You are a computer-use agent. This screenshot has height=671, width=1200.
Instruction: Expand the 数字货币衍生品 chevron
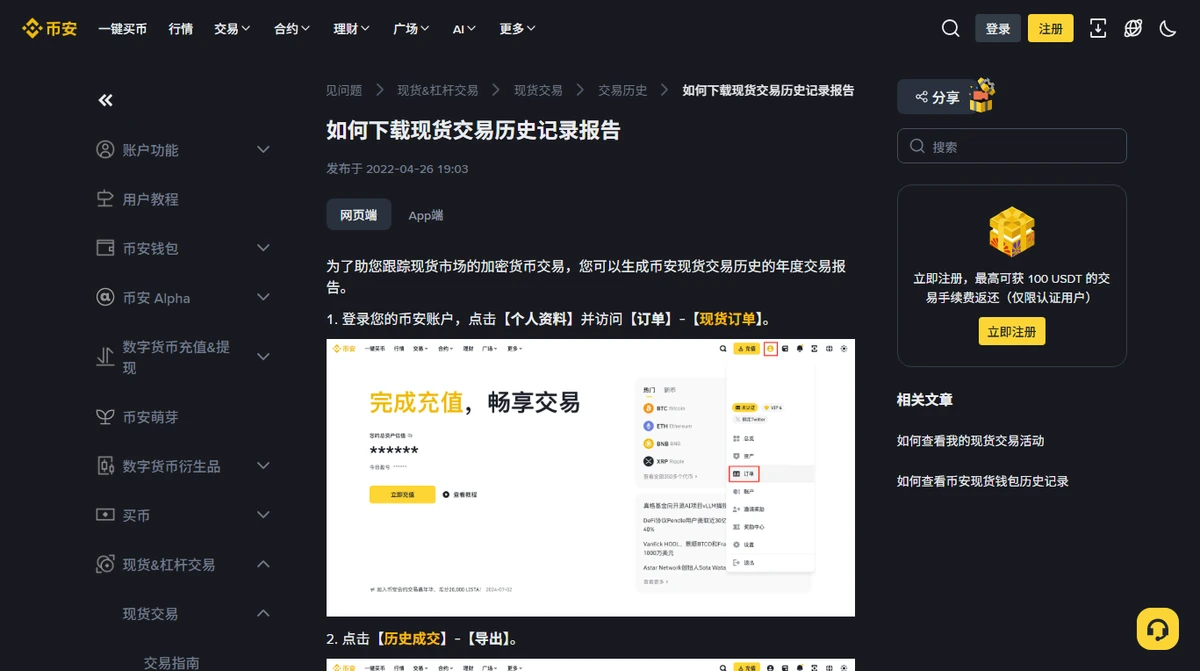[263, 465]
